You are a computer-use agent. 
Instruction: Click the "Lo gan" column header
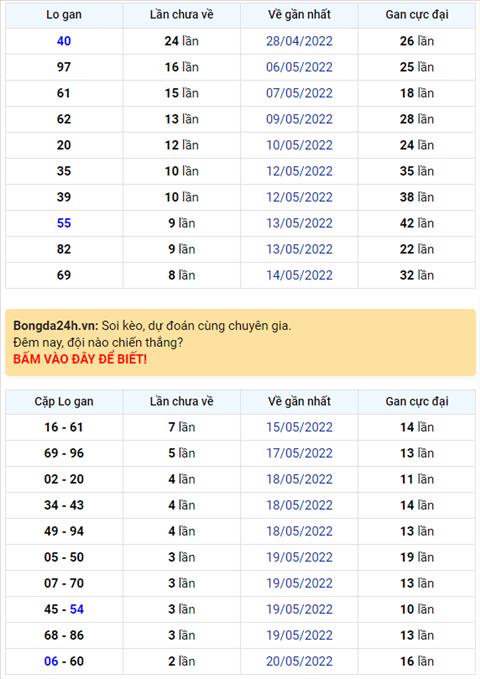click(x=64, y=15)
